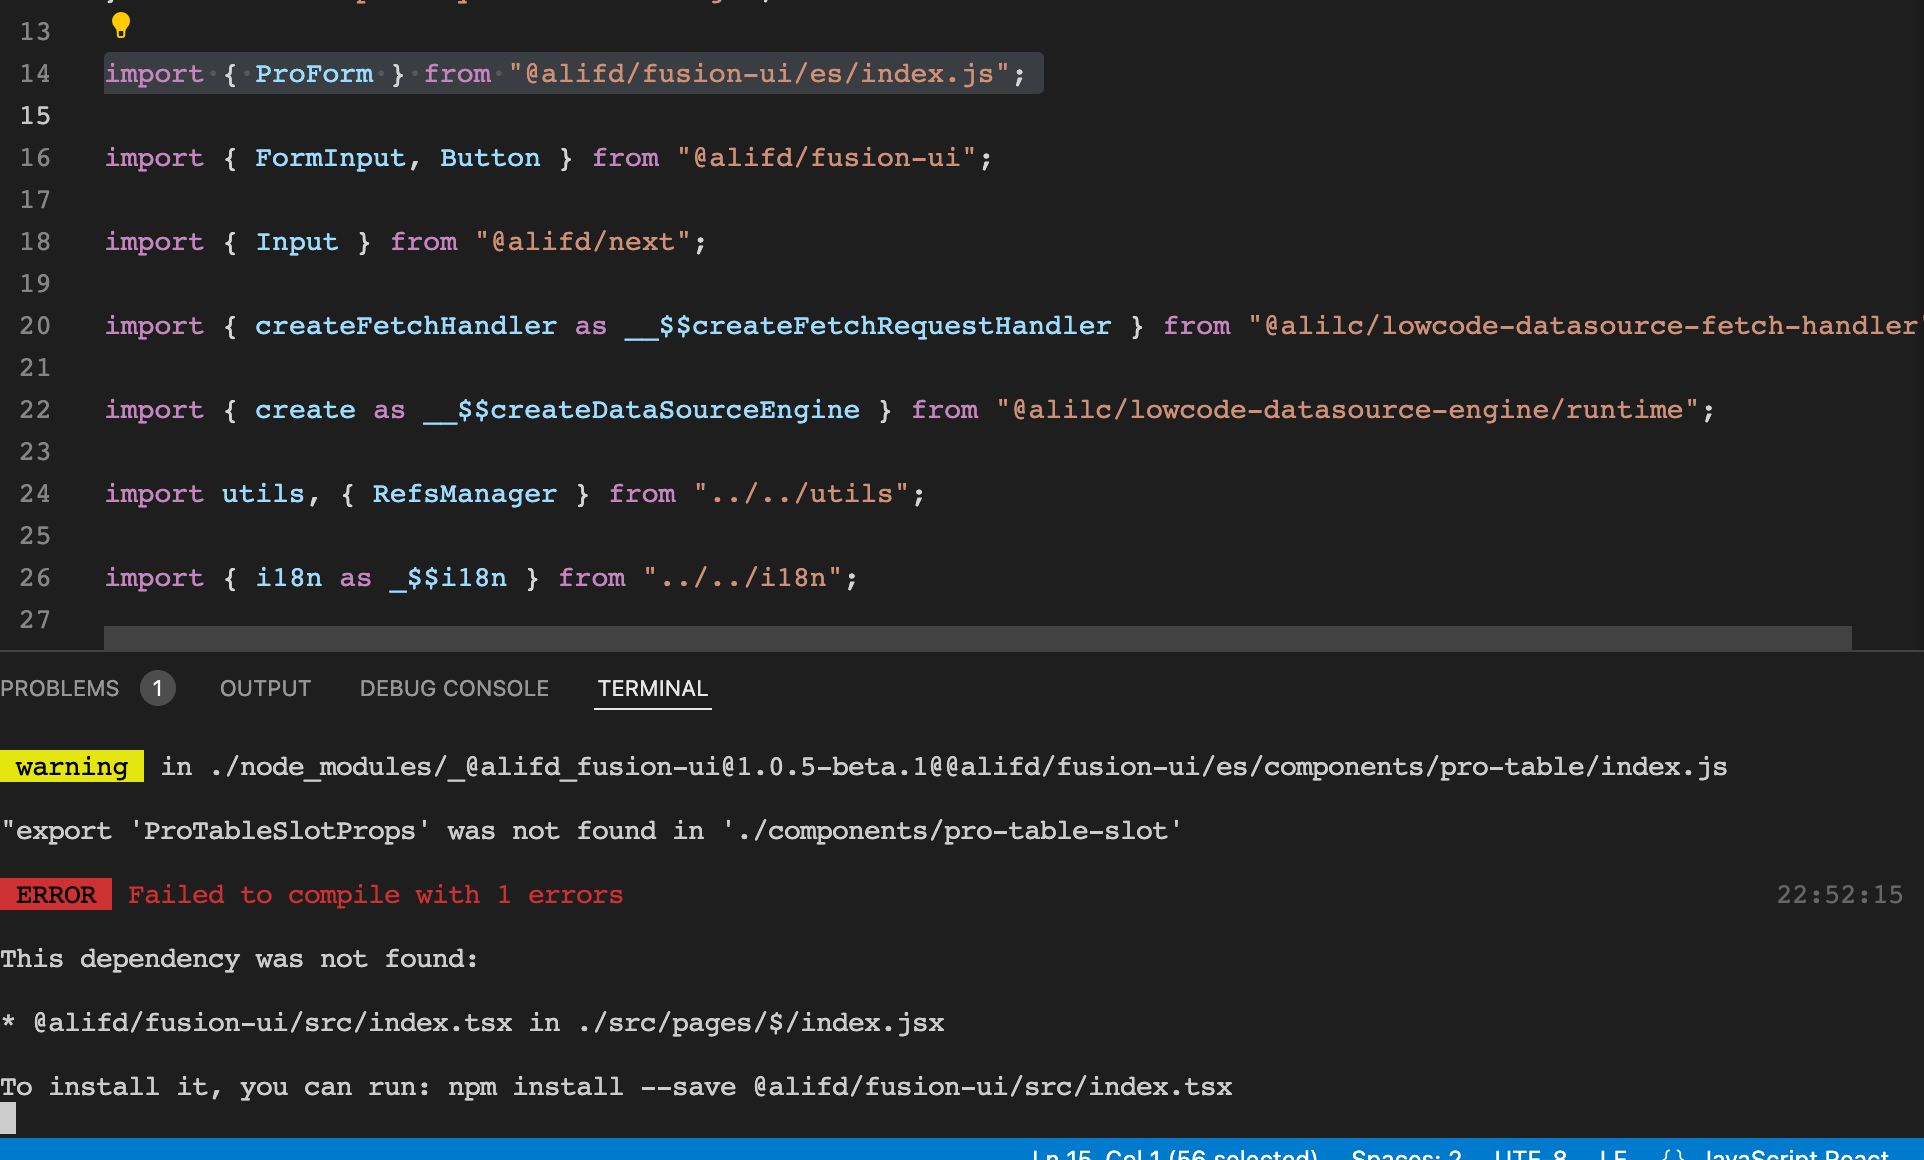
Task: Click "Failed to compile with 1 errors" message
Action: [376, 894]
